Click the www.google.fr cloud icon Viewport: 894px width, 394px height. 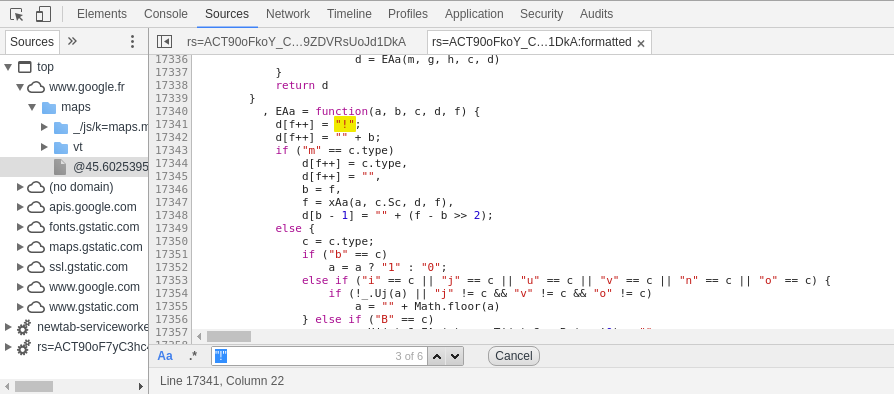point(36,87)
